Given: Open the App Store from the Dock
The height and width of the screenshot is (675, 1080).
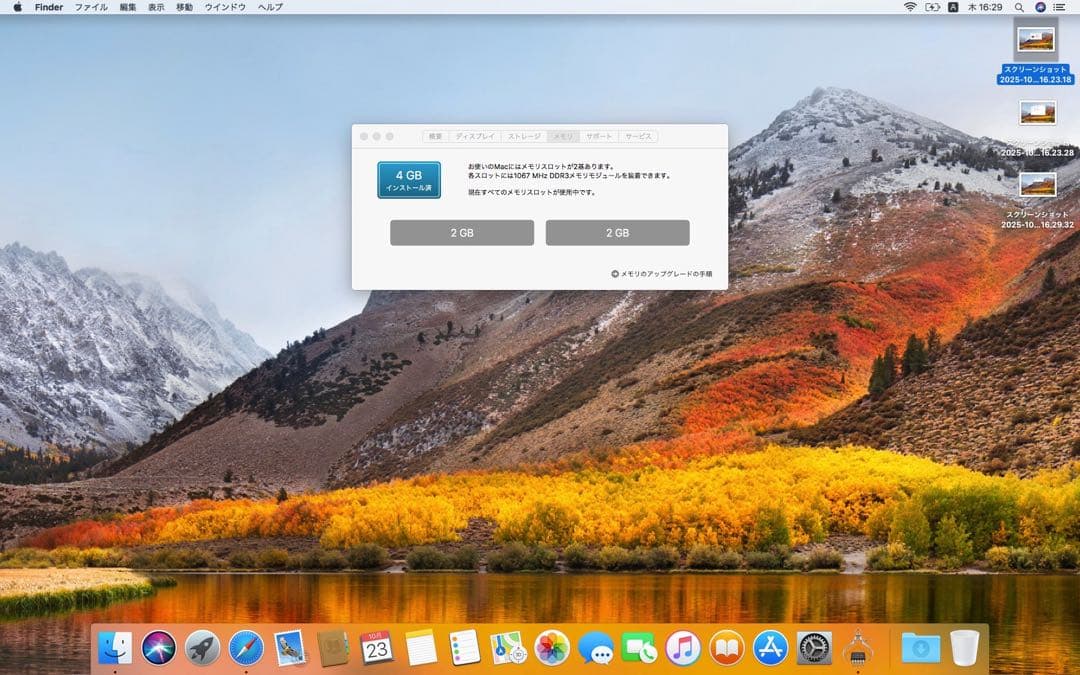Looking at the screenshot, I should pyautogui.click(x=771, y=650).
